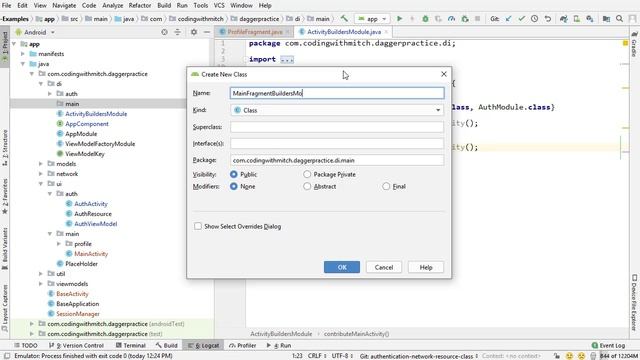Viewport: 640px width, 360px height.
Task: Start debugging with the bug icon
Action: click(x=425, y=19)
